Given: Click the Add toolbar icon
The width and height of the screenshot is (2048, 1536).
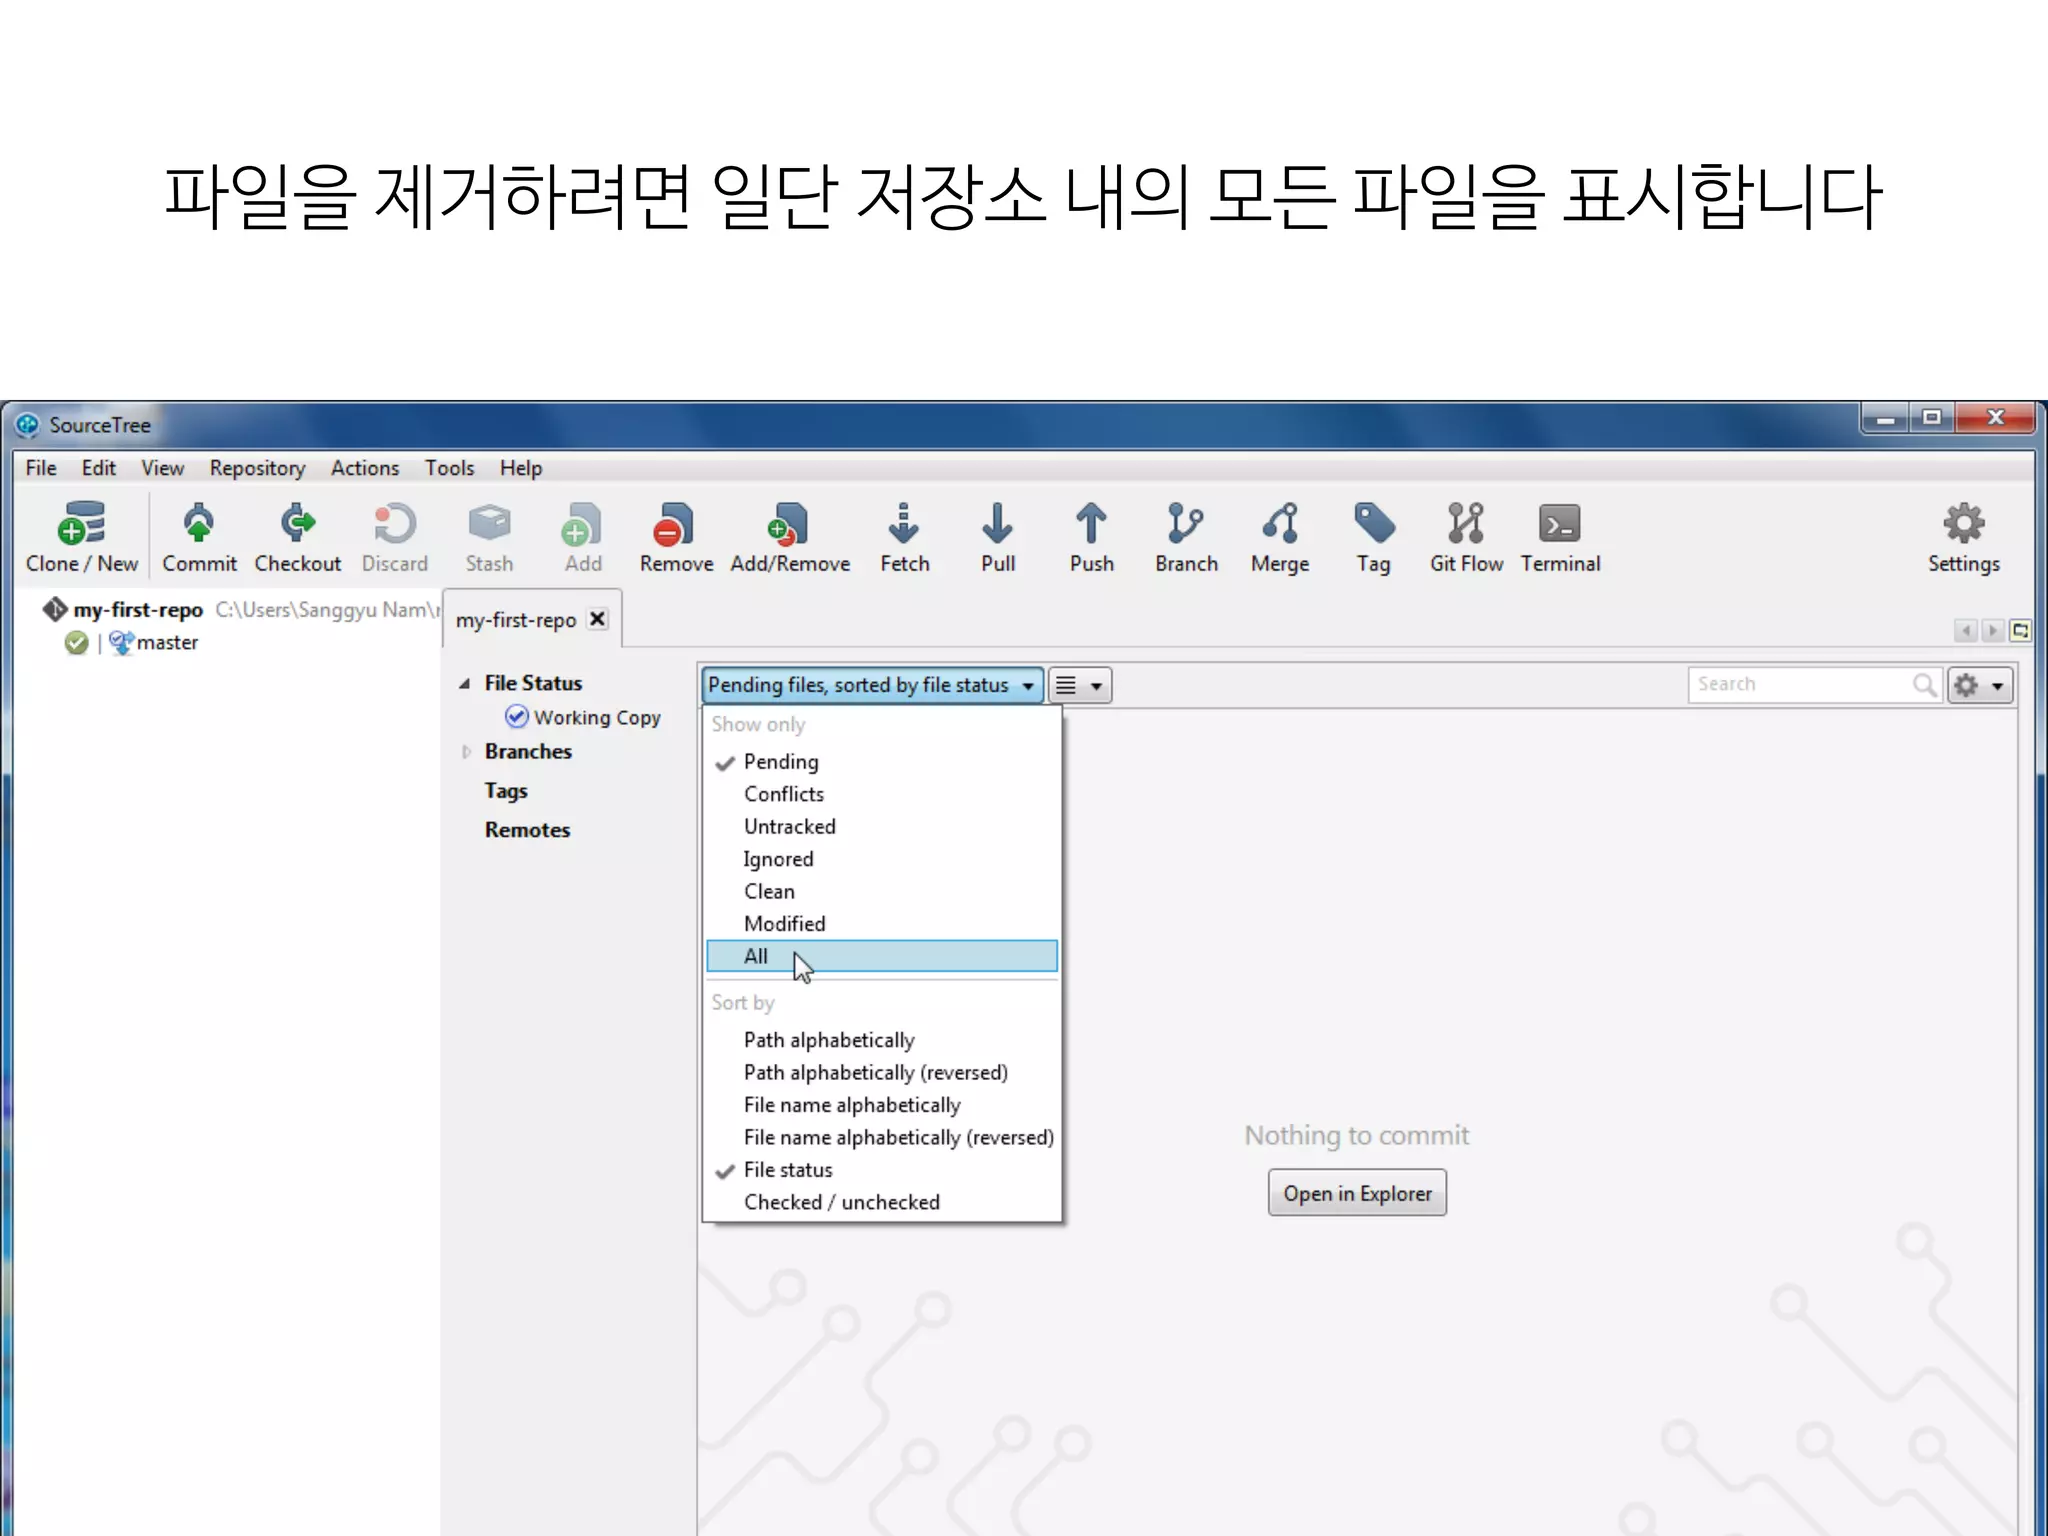Looking at the screenshot, I should (583, 538).
